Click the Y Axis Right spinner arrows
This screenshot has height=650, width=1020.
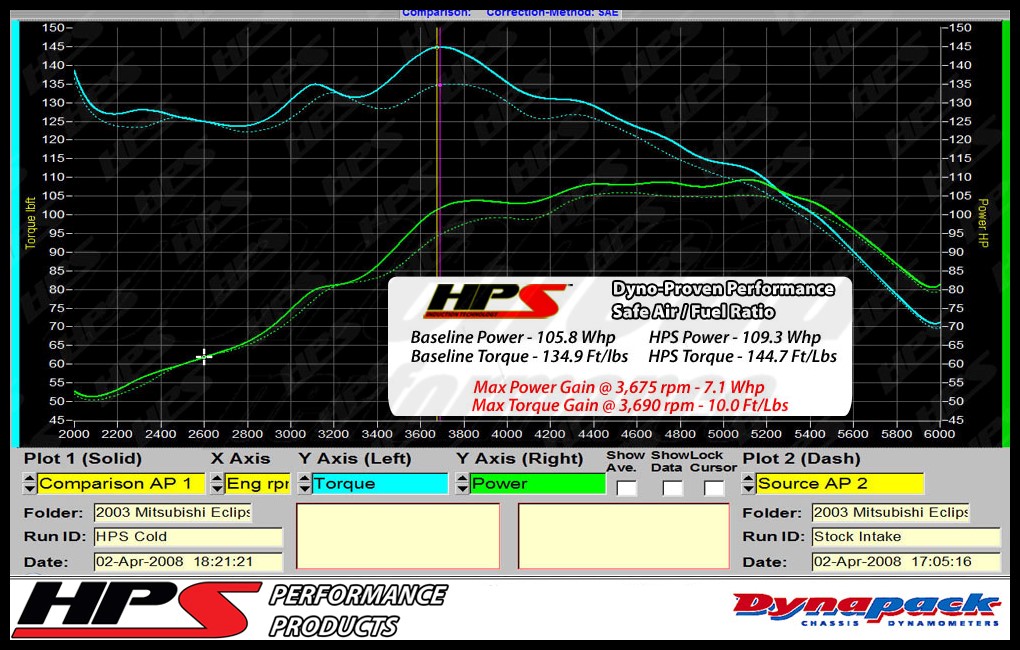(x=462, y=483)
